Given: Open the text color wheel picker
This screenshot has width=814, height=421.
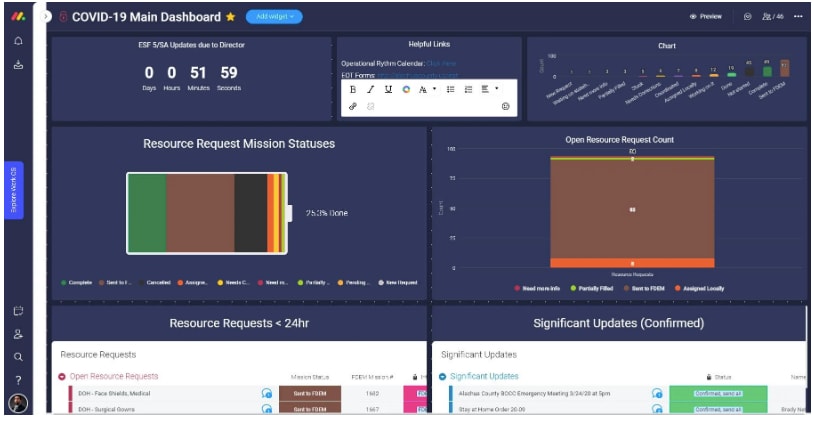Looking at the screenshot, I should pyautogui.click(x=406, y=89).
